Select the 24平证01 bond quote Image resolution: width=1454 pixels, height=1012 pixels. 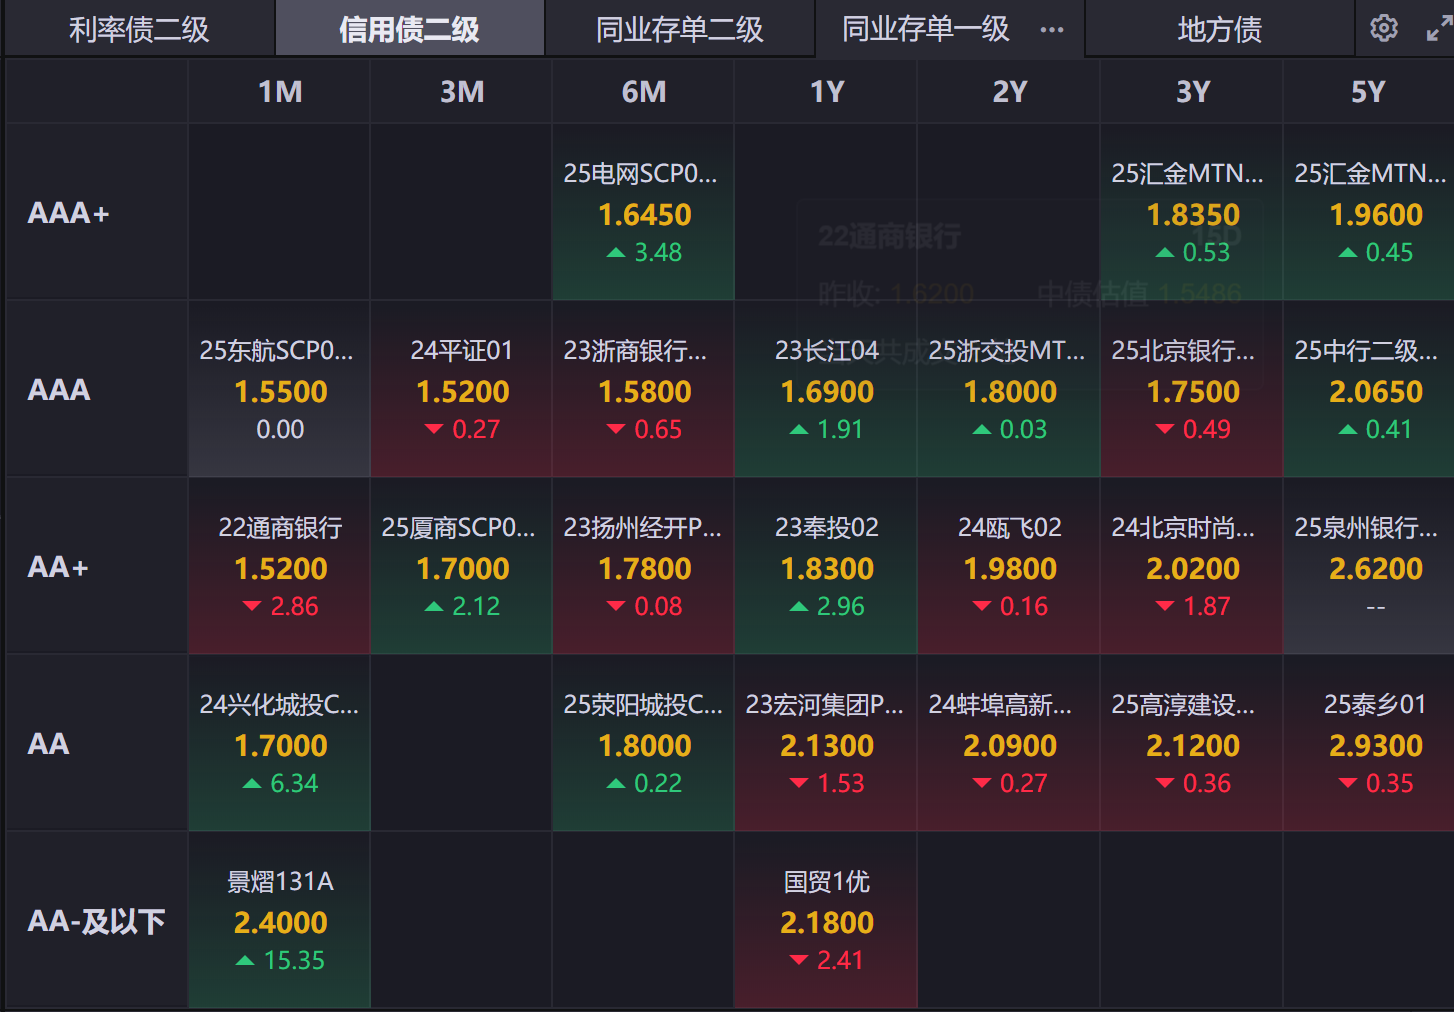[461, 390]
